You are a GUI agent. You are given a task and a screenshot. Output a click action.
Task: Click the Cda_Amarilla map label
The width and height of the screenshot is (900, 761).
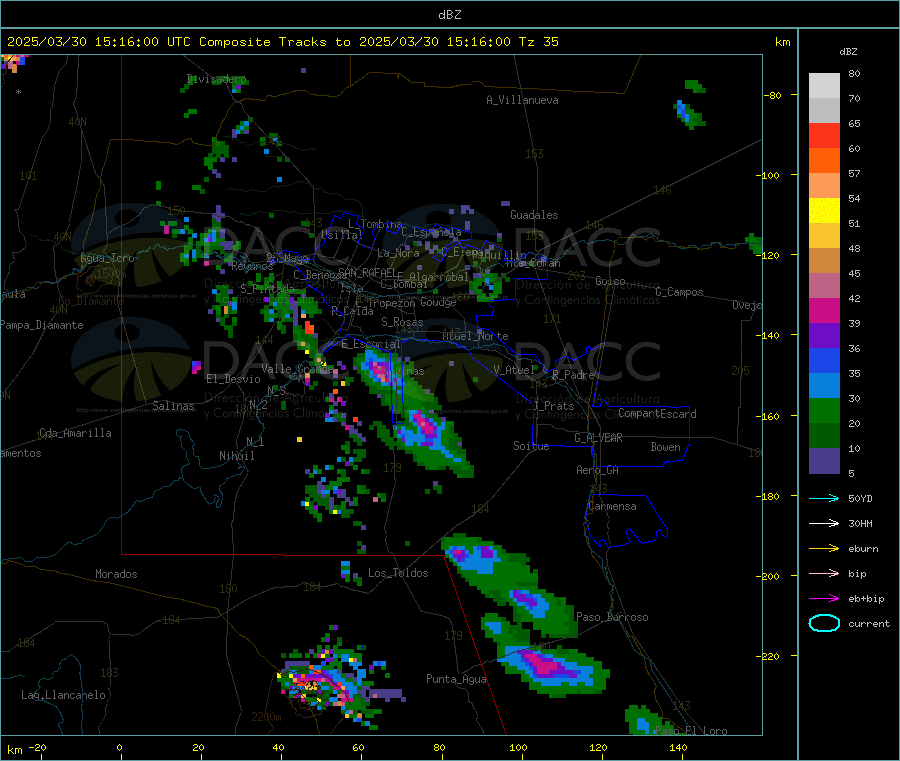[75, 433]
